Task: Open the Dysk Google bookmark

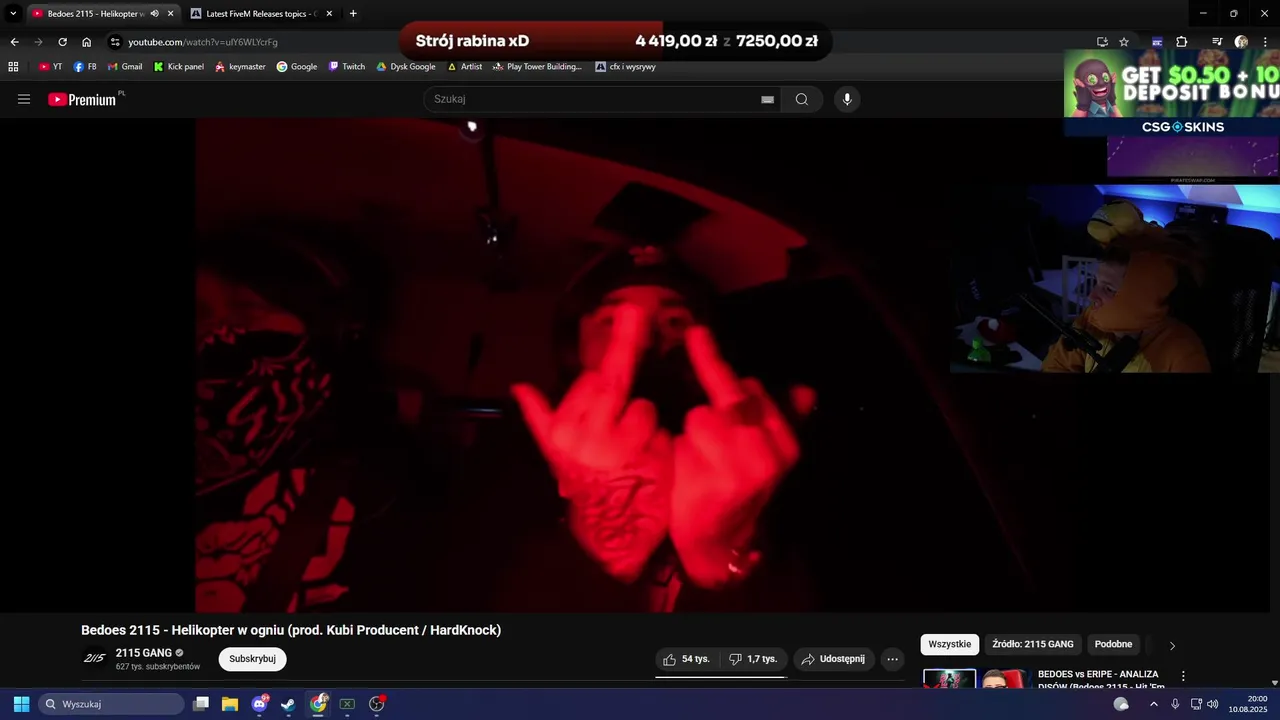Action: [x=406, y=67]
